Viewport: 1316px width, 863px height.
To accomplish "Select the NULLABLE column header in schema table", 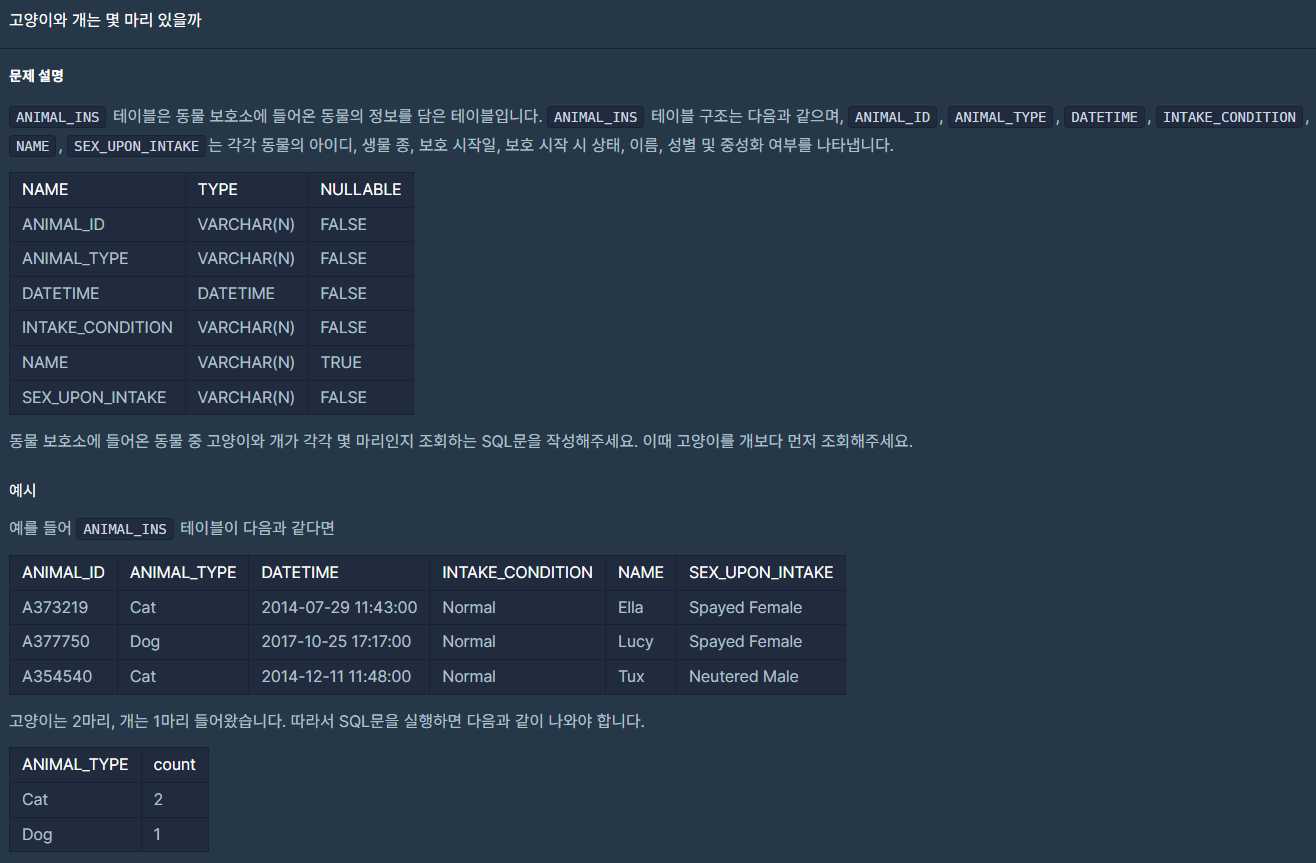I will pos(360,189).
